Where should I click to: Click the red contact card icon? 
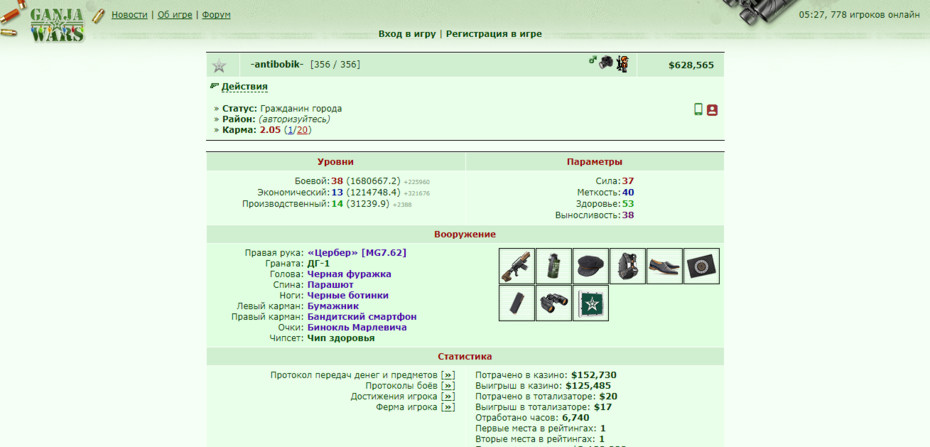(x=712, y=110)
